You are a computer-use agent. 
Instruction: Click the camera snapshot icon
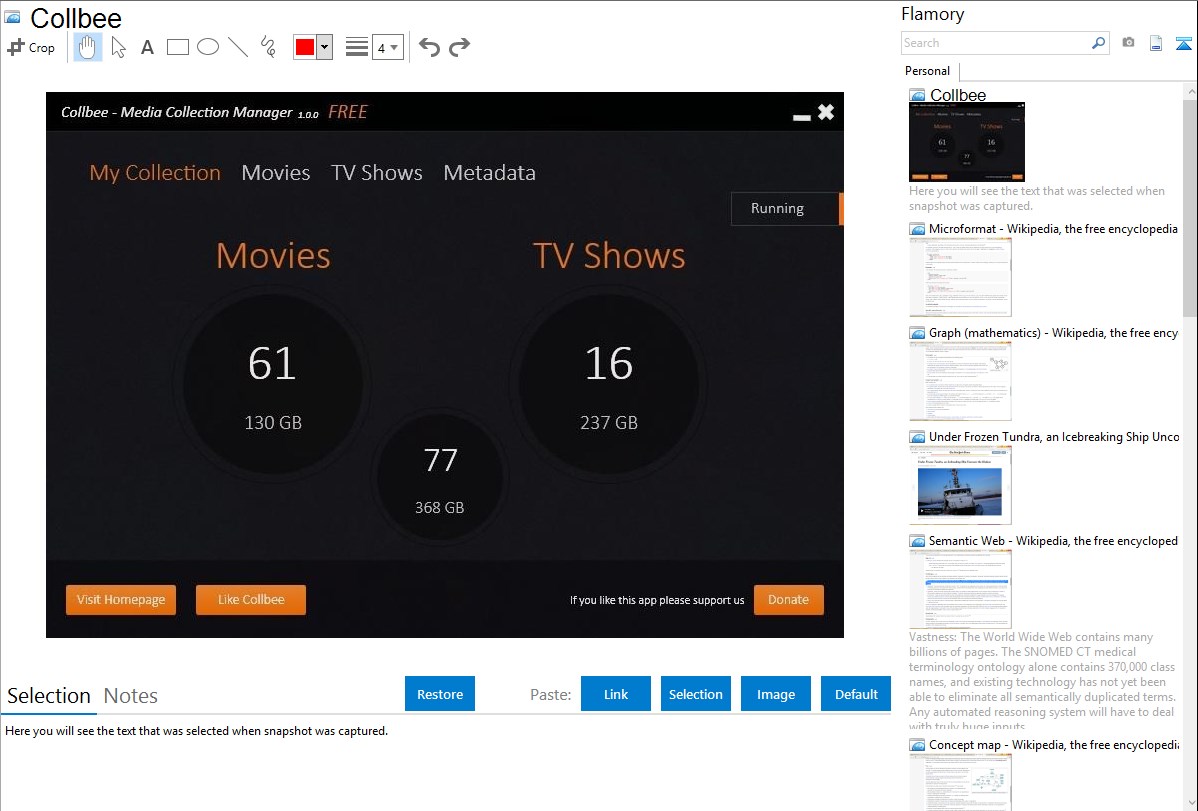pos(1128,43)
